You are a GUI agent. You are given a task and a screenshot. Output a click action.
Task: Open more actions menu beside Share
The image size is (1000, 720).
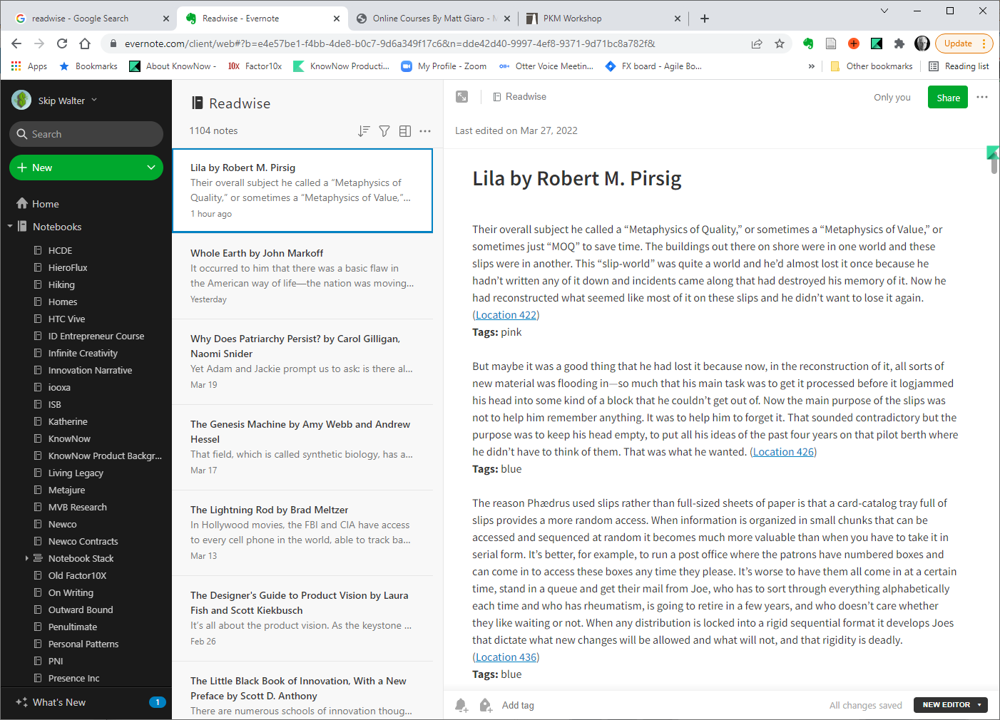[x=982, y=97]
